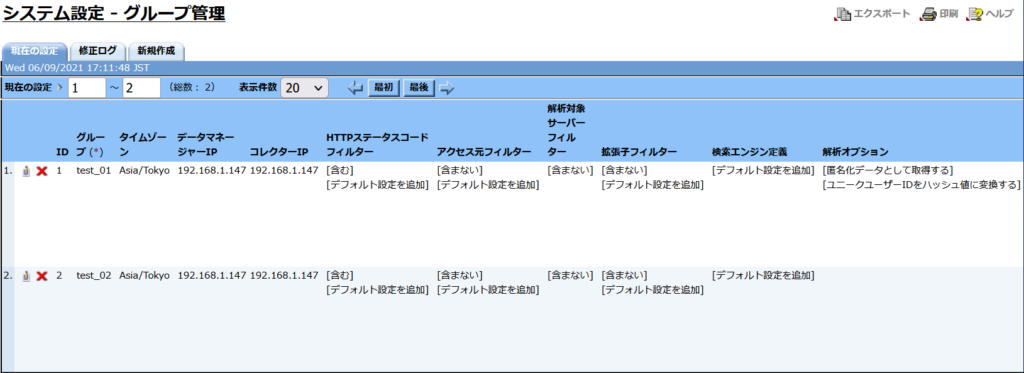Click the 解析オプション column header
The height and width of the screenshot is (373, 1024).
[855, 152]
